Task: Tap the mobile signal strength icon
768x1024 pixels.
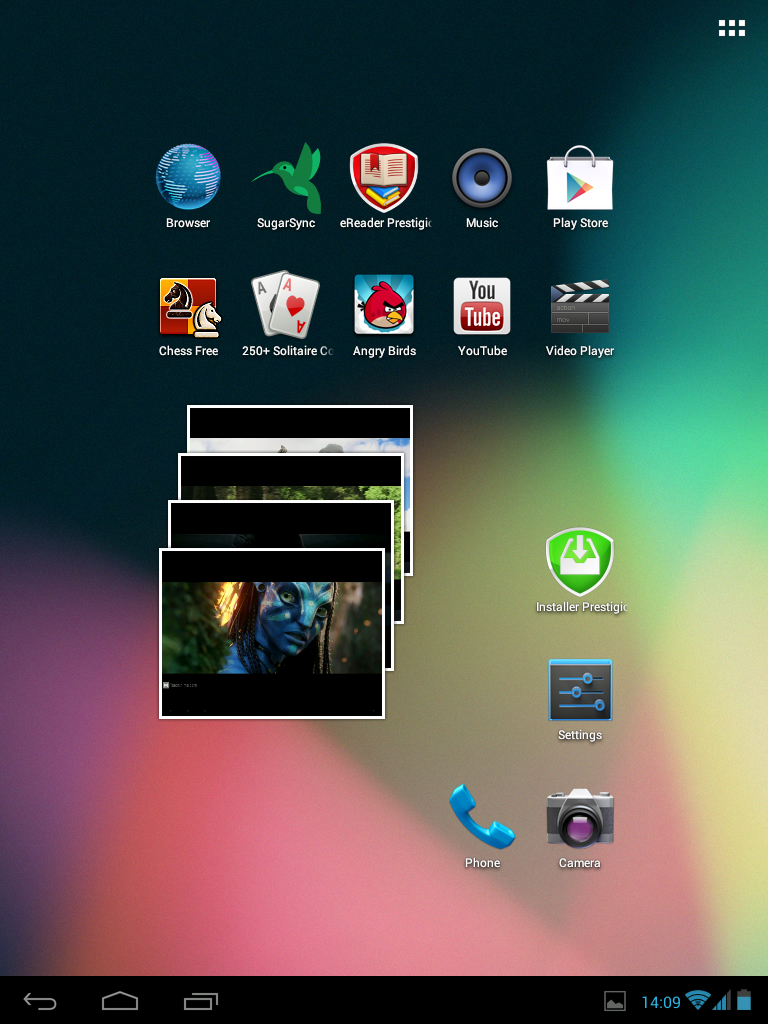Action: click(722, 1000)
